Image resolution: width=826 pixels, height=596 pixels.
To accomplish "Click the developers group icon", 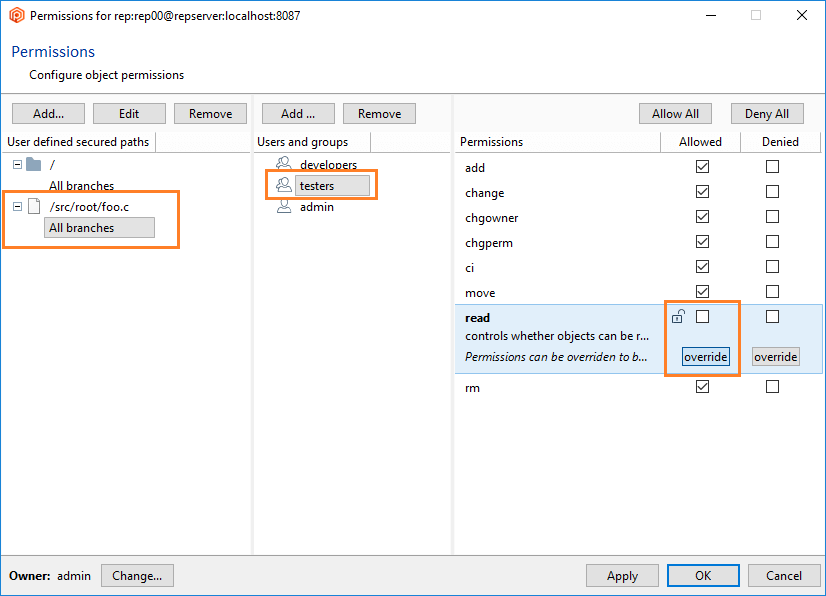I will [x=284, y=163].
